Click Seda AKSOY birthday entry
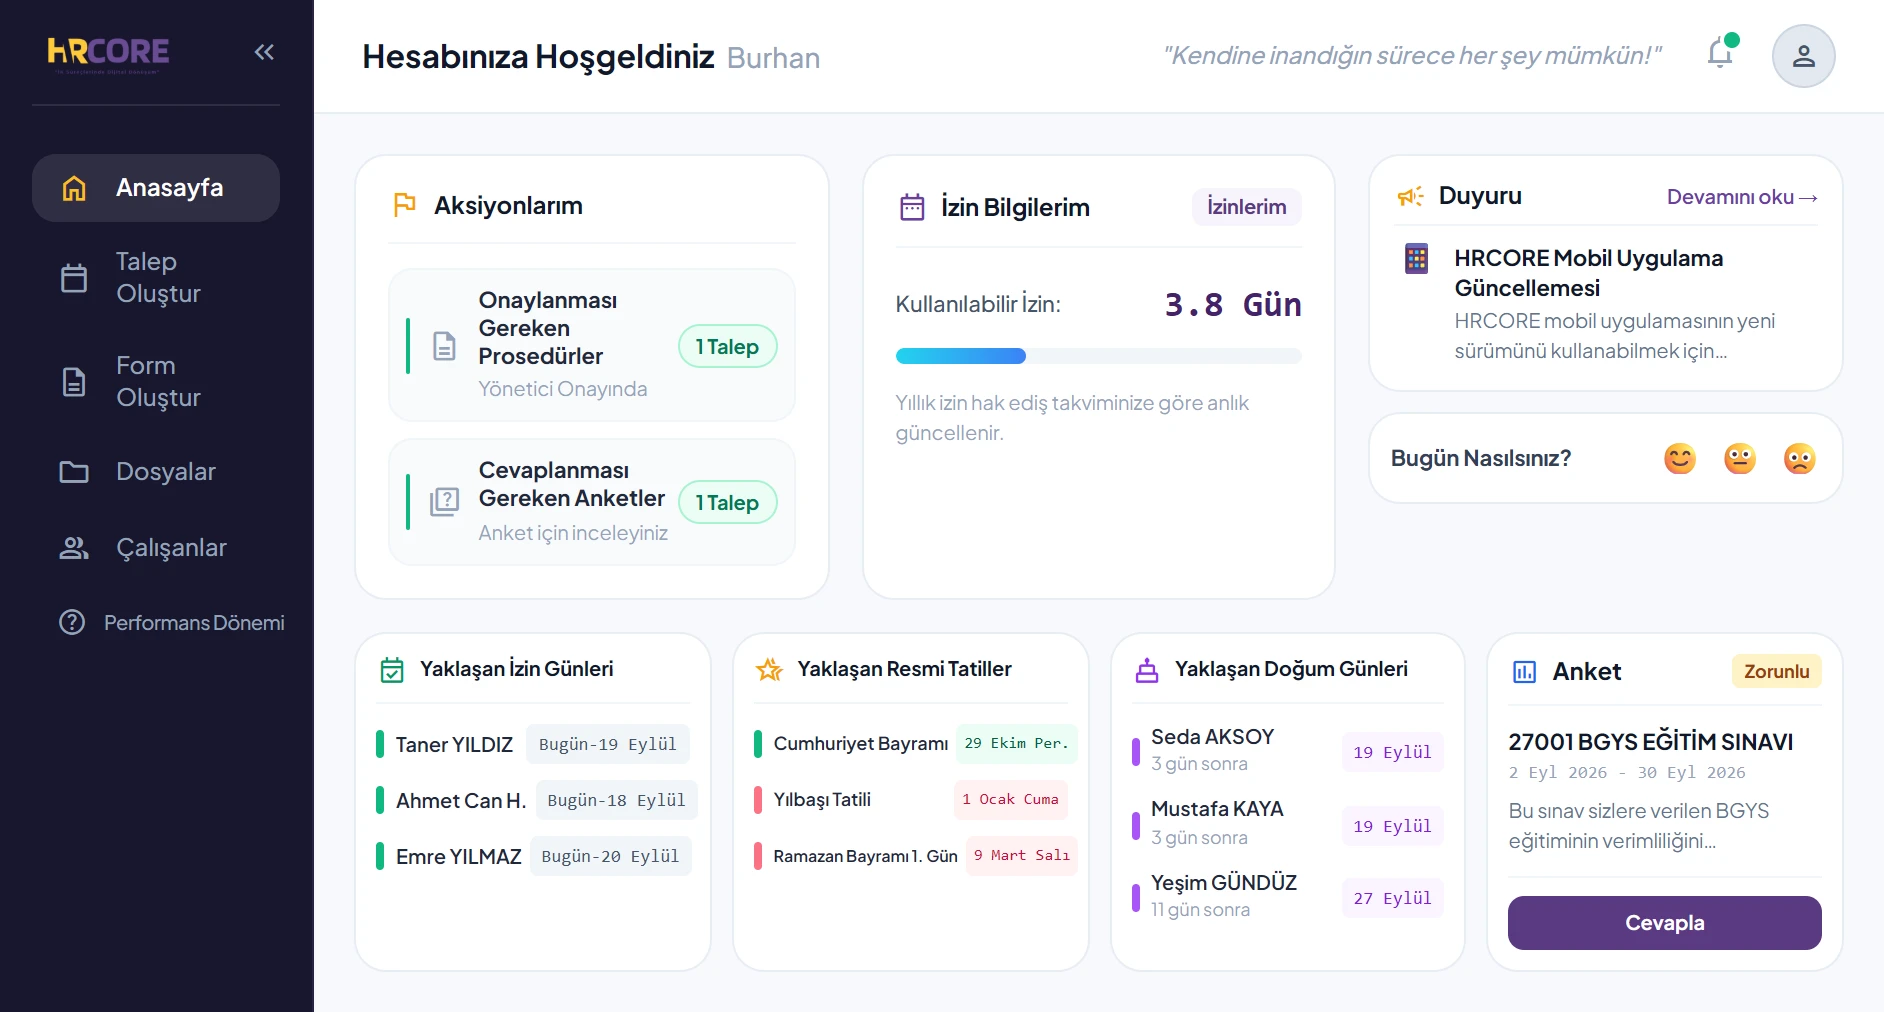The height and width of the screenshot is (1012, 1884). [x=1287, y=750]
